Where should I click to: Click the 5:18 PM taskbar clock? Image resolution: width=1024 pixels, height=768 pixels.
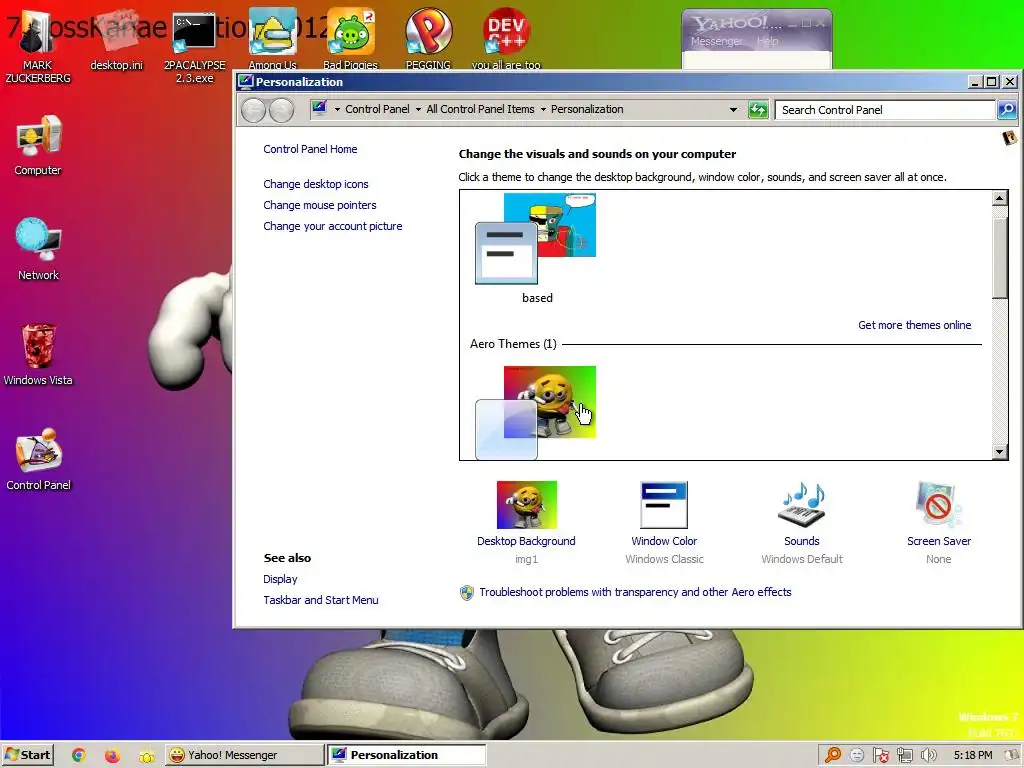click(972, 755)
